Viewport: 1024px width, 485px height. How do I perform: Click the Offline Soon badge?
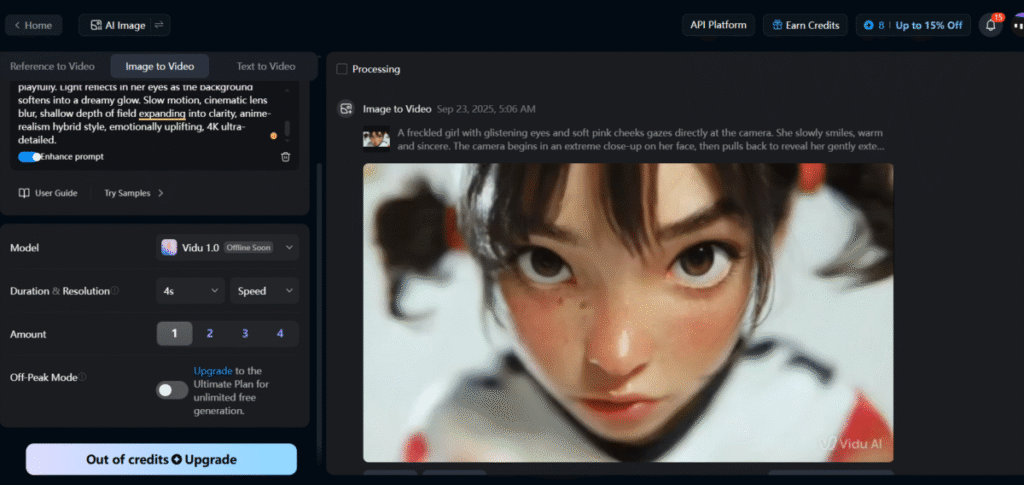(248, 248)
